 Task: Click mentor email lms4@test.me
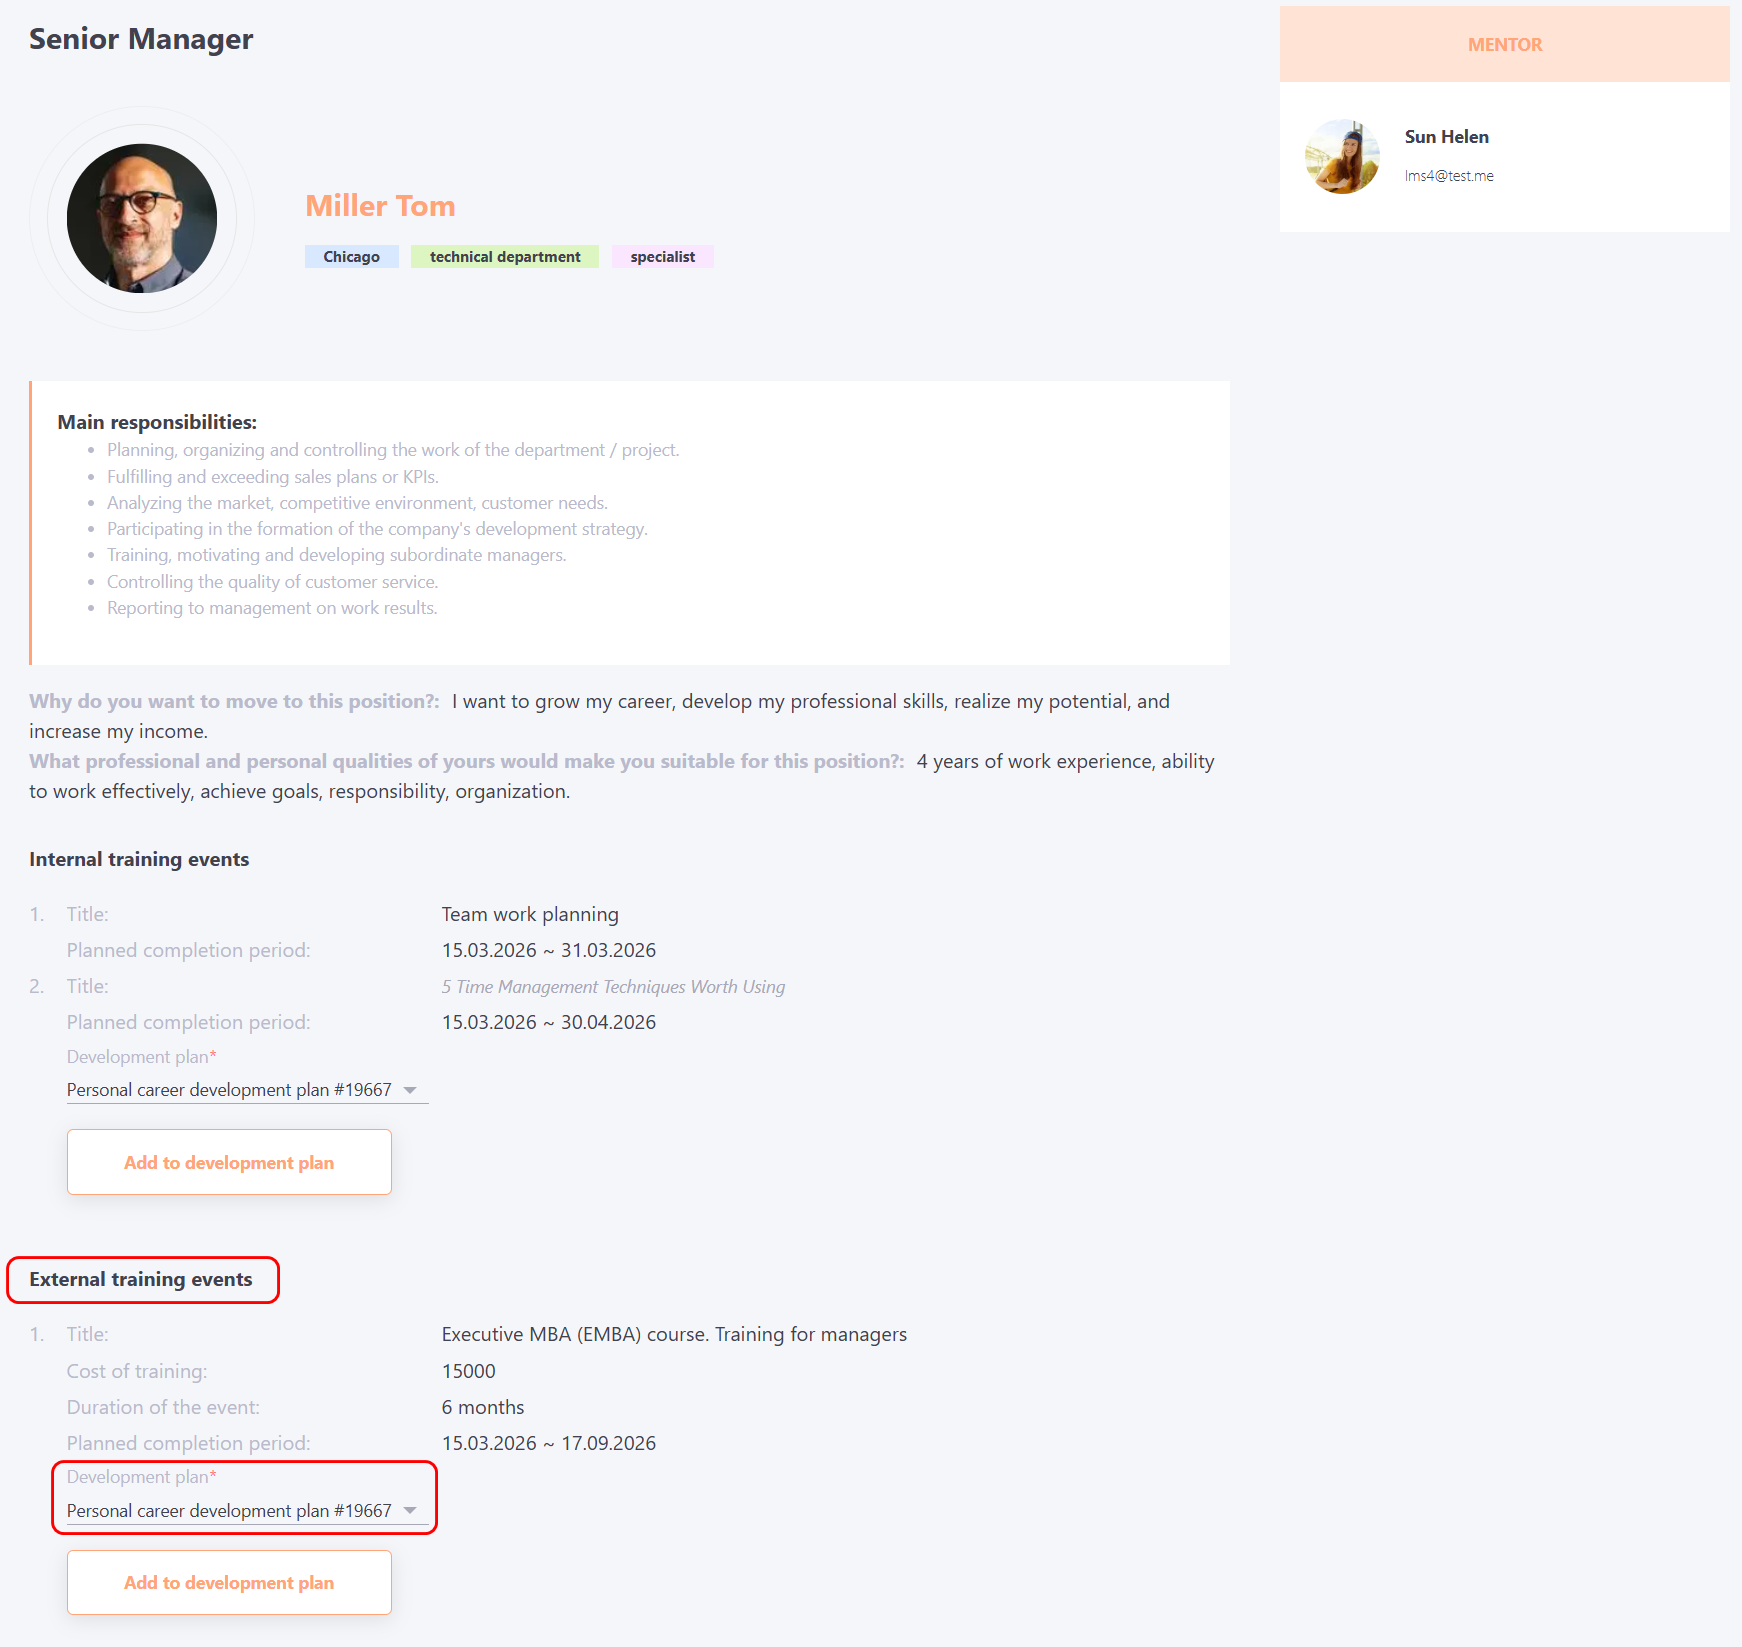[x=1449, y=176]
